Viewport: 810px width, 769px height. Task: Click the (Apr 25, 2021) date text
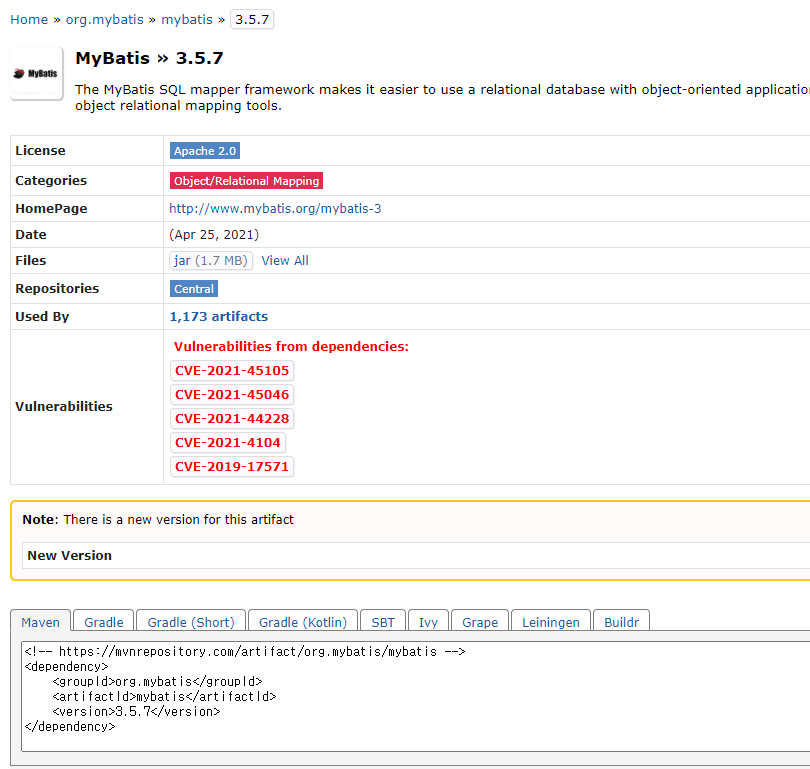point(214,234)
